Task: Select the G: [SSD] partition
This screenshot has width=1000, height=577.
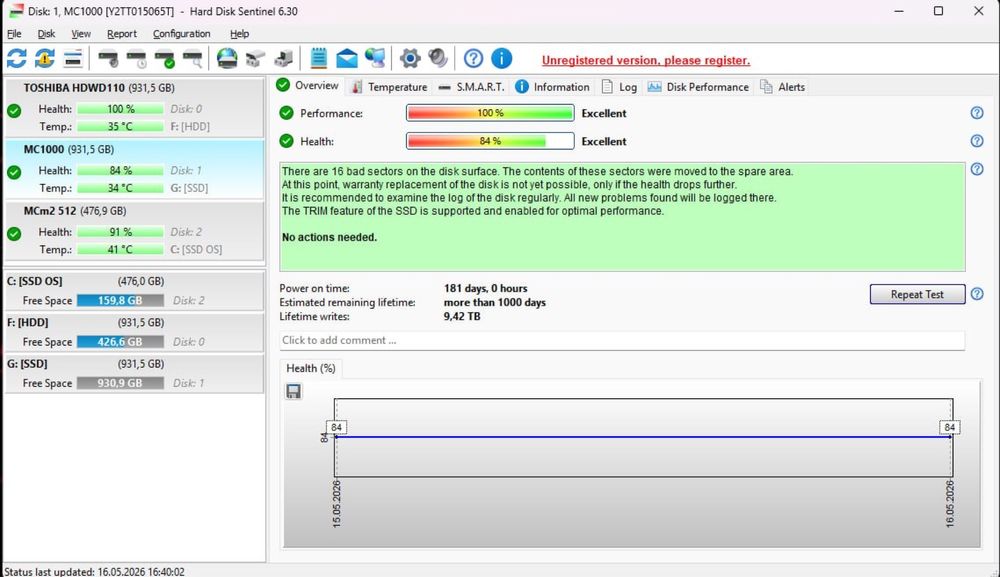Action: pos(134,374)
